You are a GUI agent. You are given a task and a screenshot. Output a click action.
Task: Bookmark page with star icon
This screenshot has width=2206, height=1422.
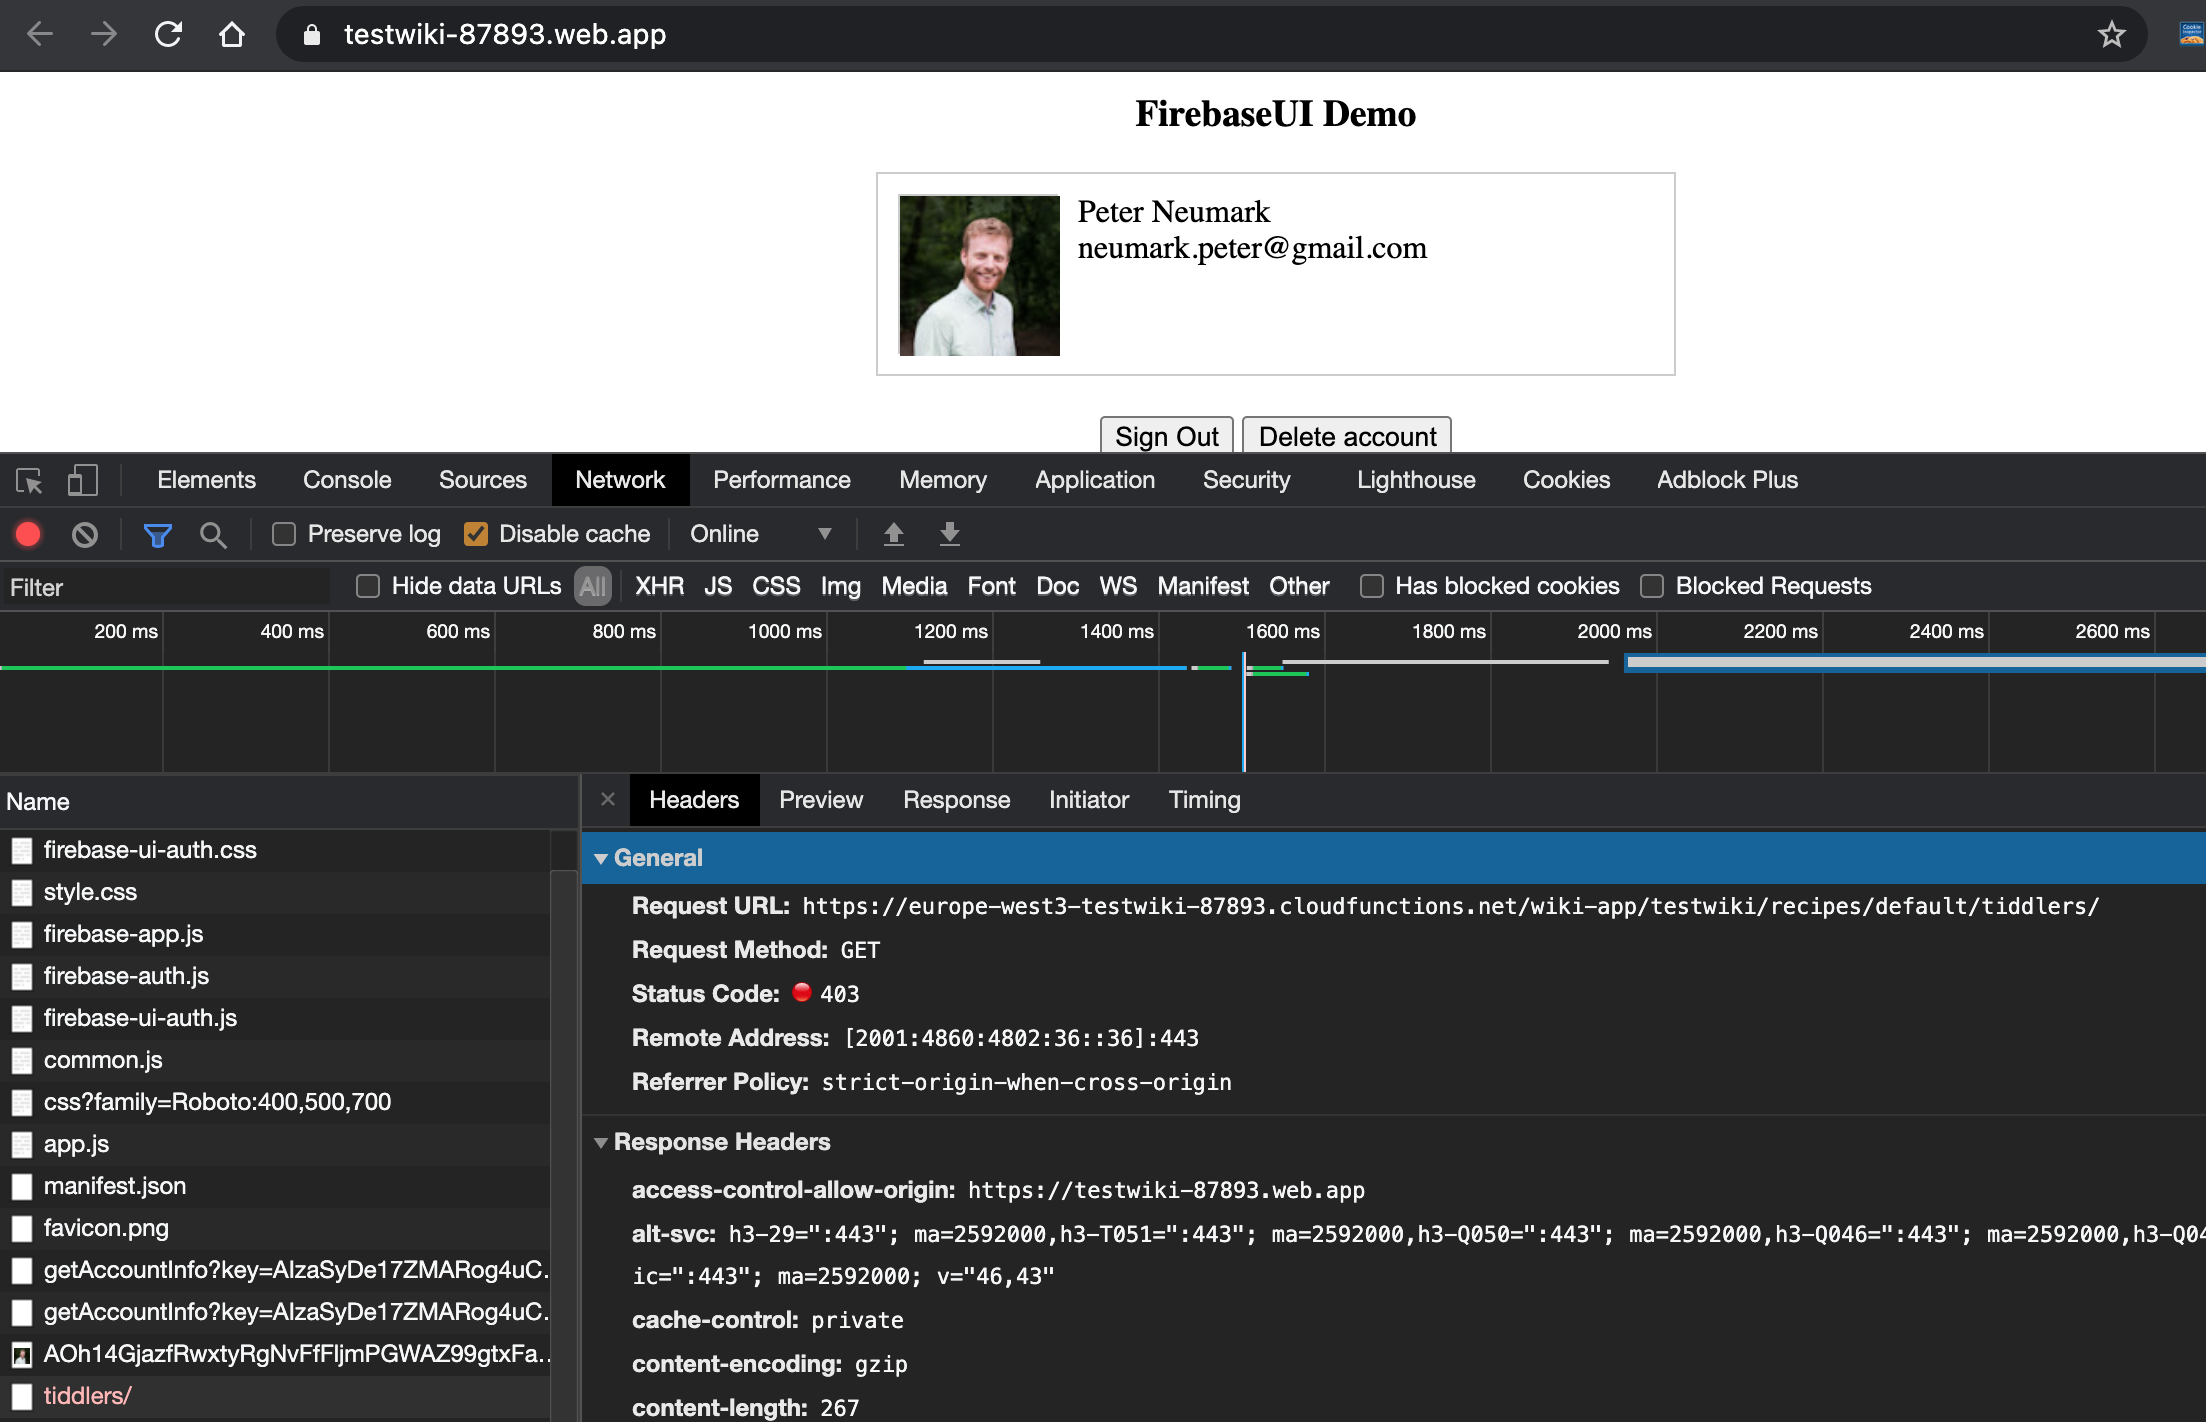[2111, 35]
